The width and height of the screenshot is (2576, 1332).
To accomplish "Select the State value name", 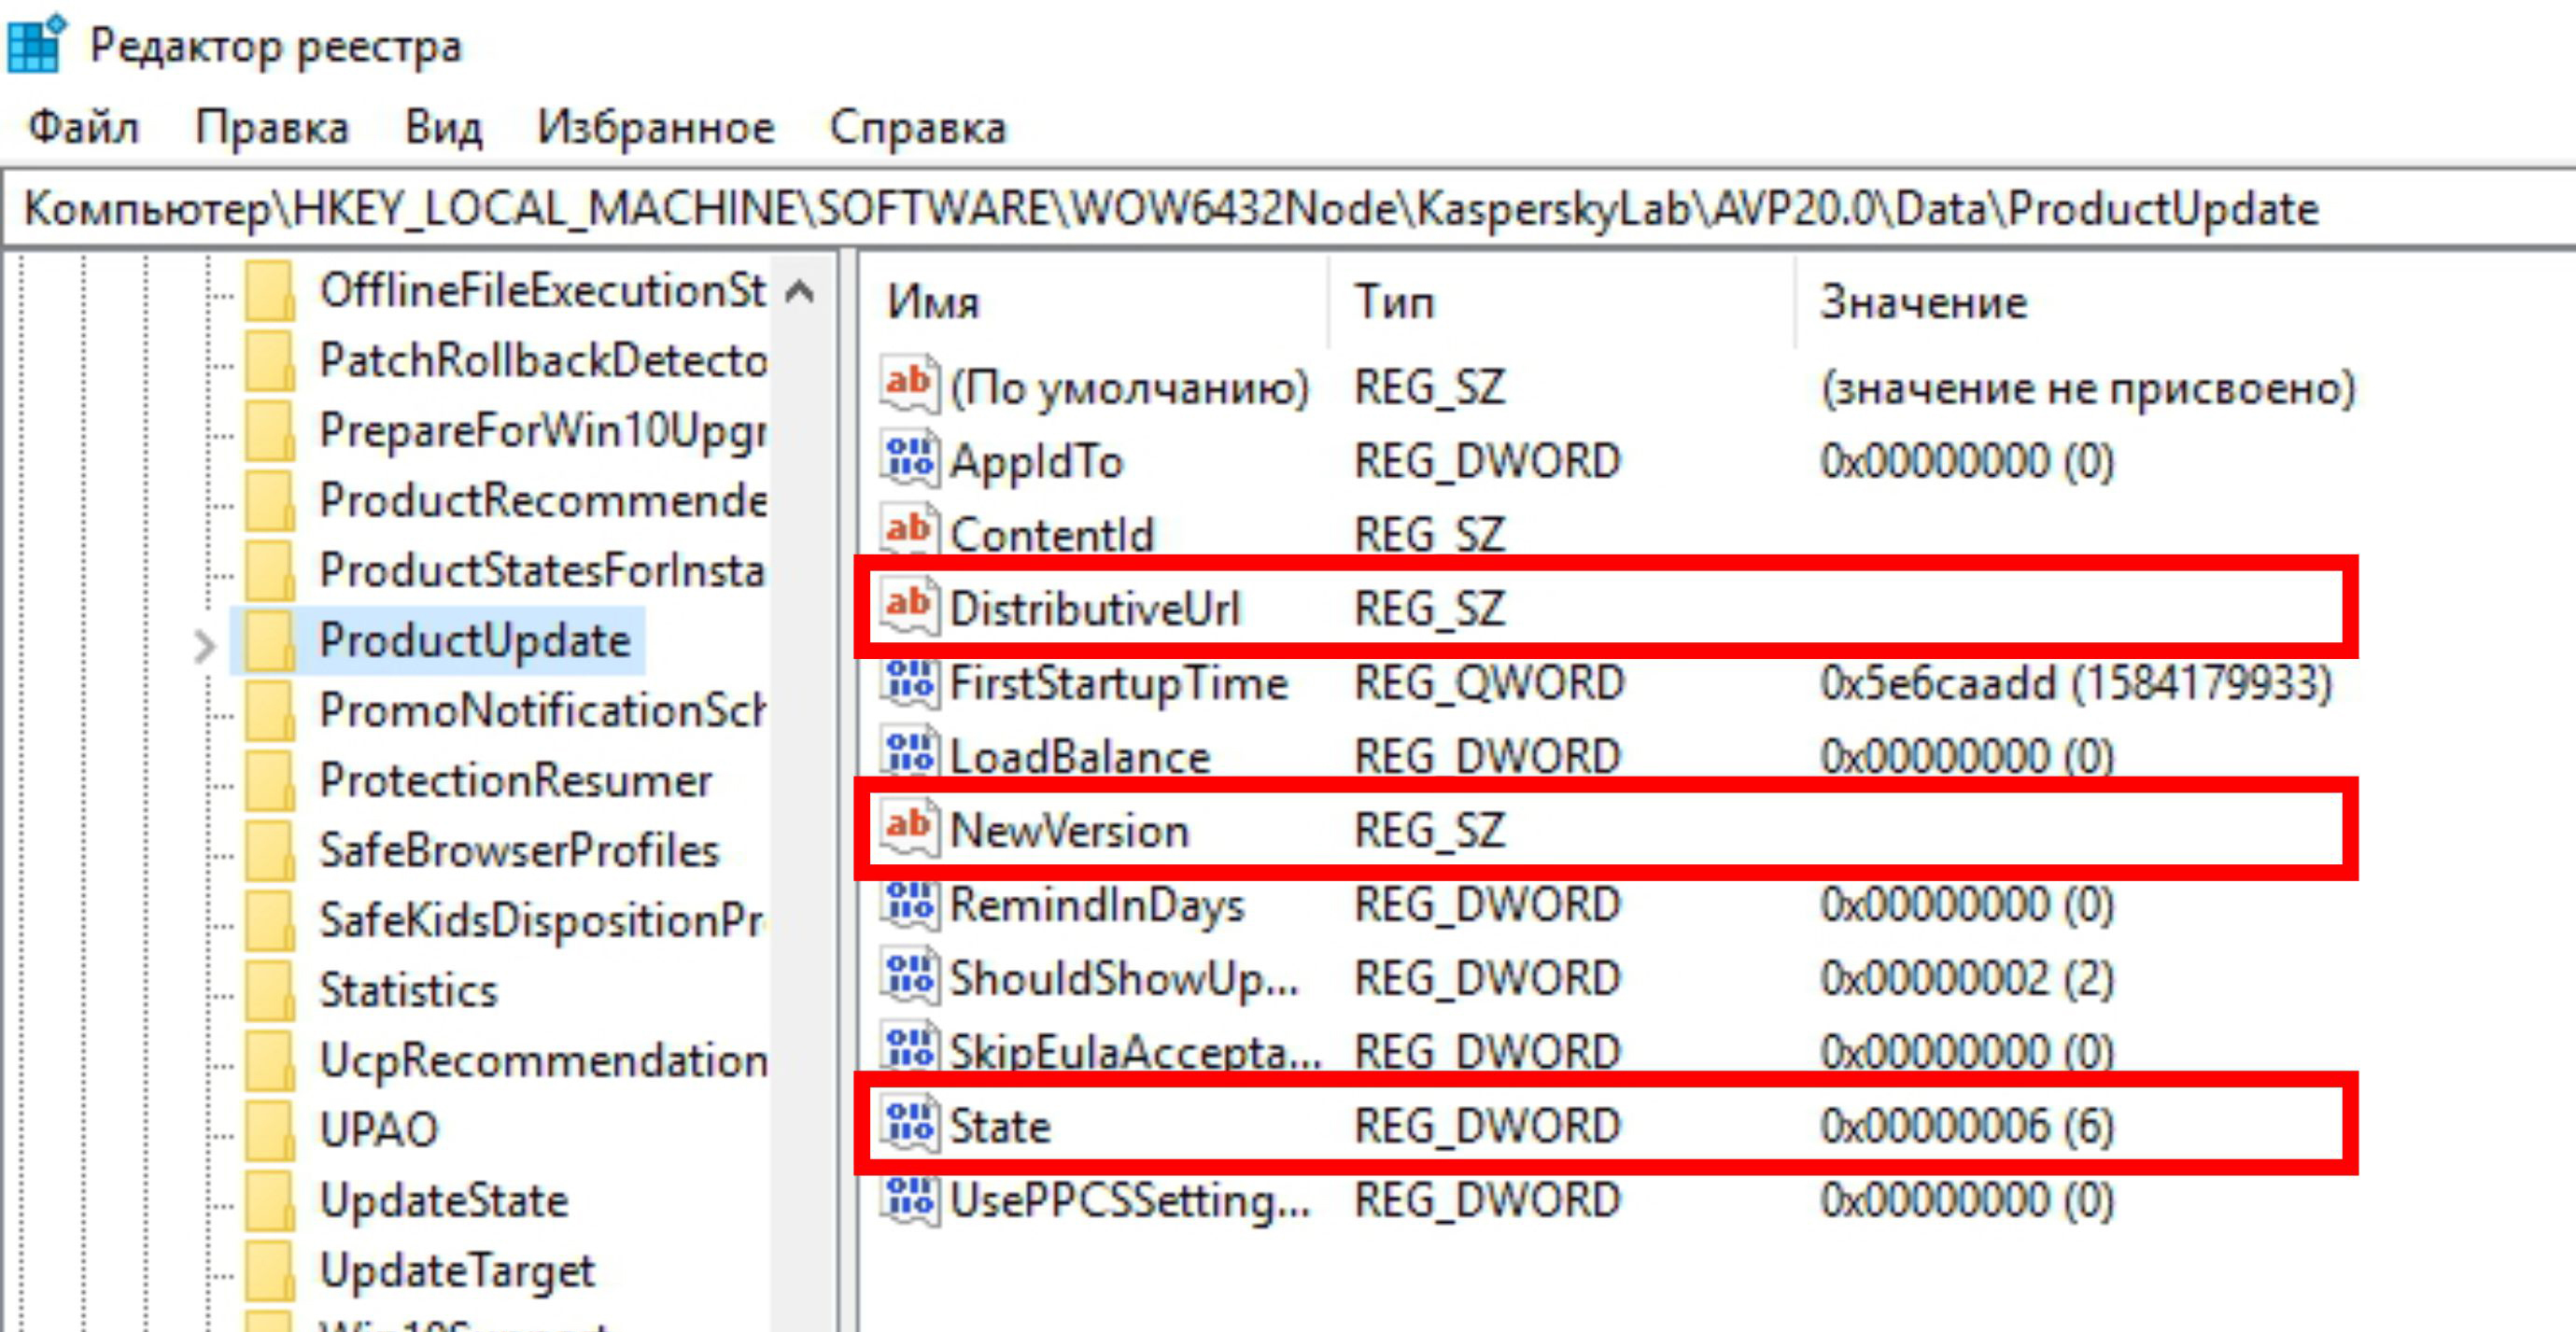I will pos(999,1127).
